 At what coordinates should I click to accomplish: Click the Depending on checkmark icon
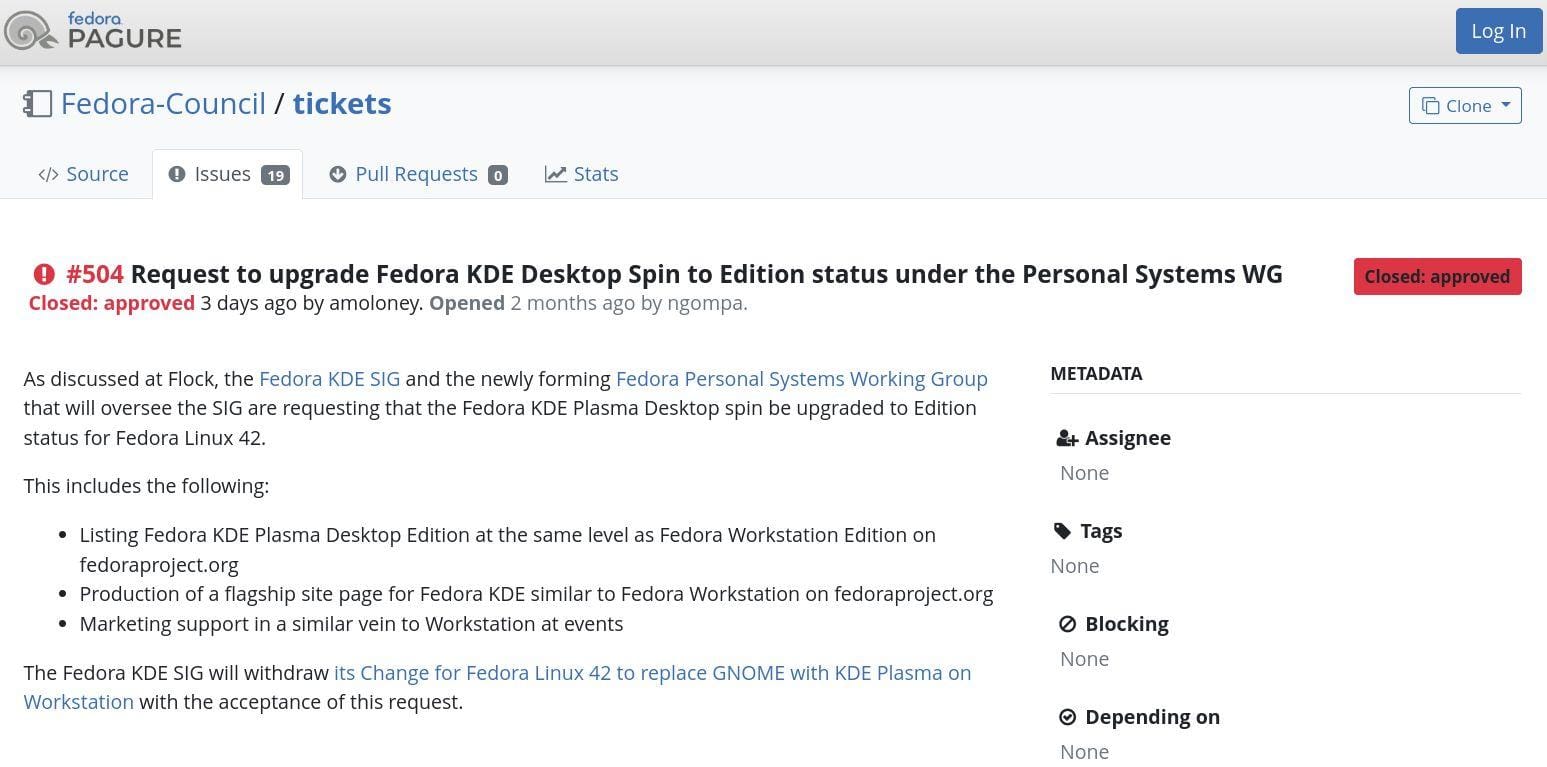[x=1066, y=716]
